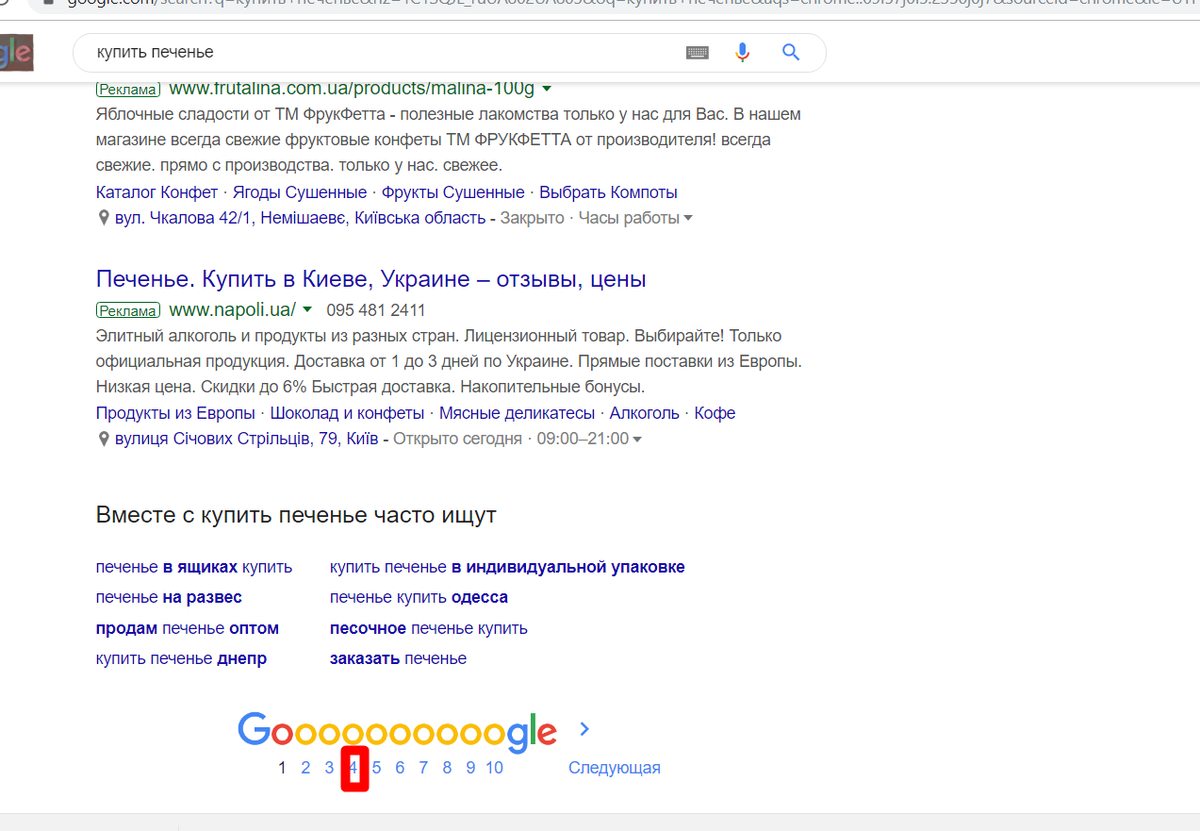Search related: печенье в ящиках купить
This screenshot has height=831, width=1200.
194,567
